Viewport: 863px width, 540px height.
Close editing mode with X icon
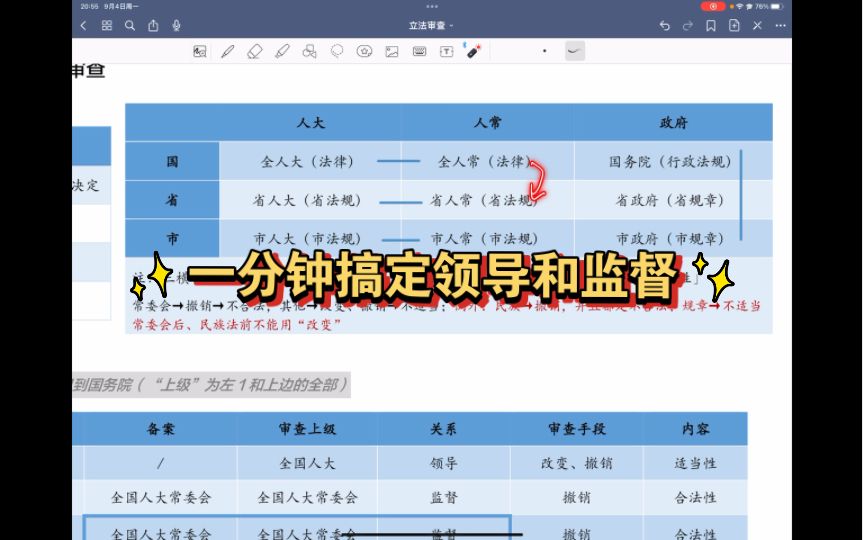(x=757, y=25)
